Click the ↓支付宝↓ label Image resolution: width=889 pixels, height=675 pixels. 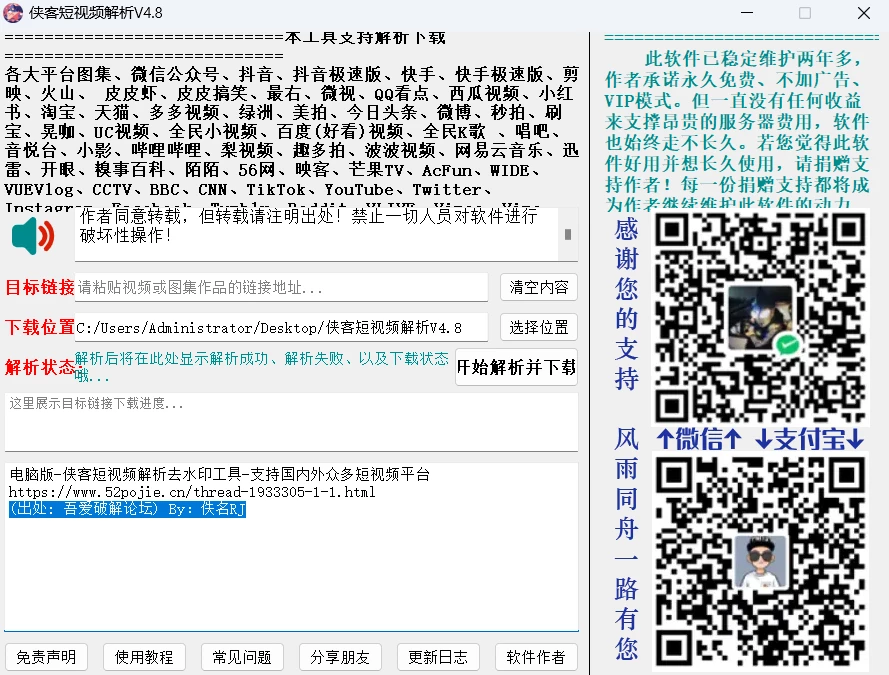click(810, 439)
